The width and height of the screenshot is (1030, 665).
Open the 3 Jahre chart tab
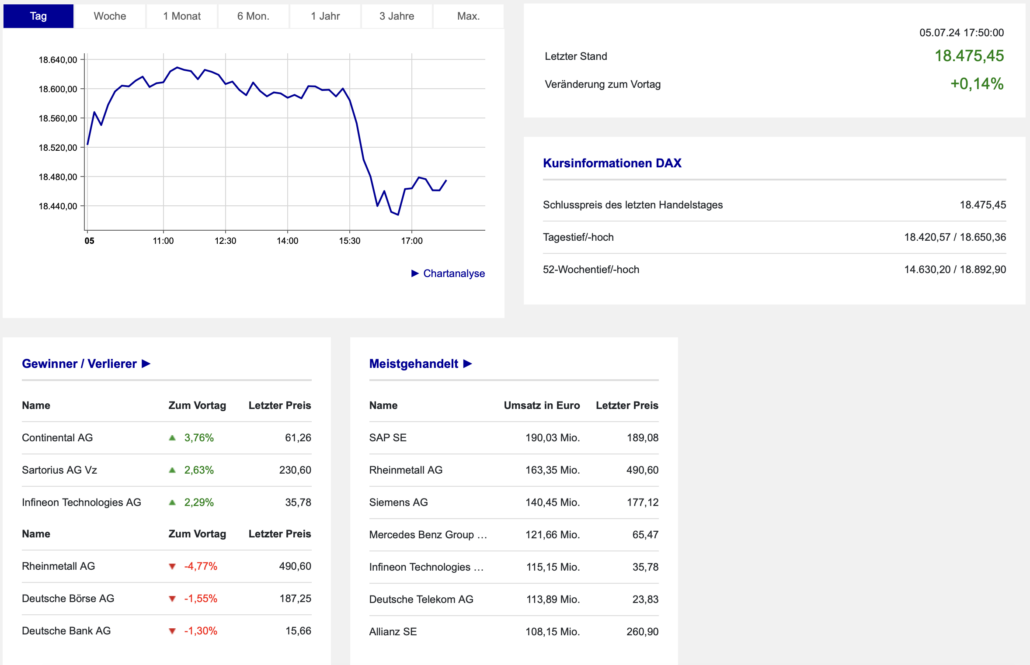point(397,16)
